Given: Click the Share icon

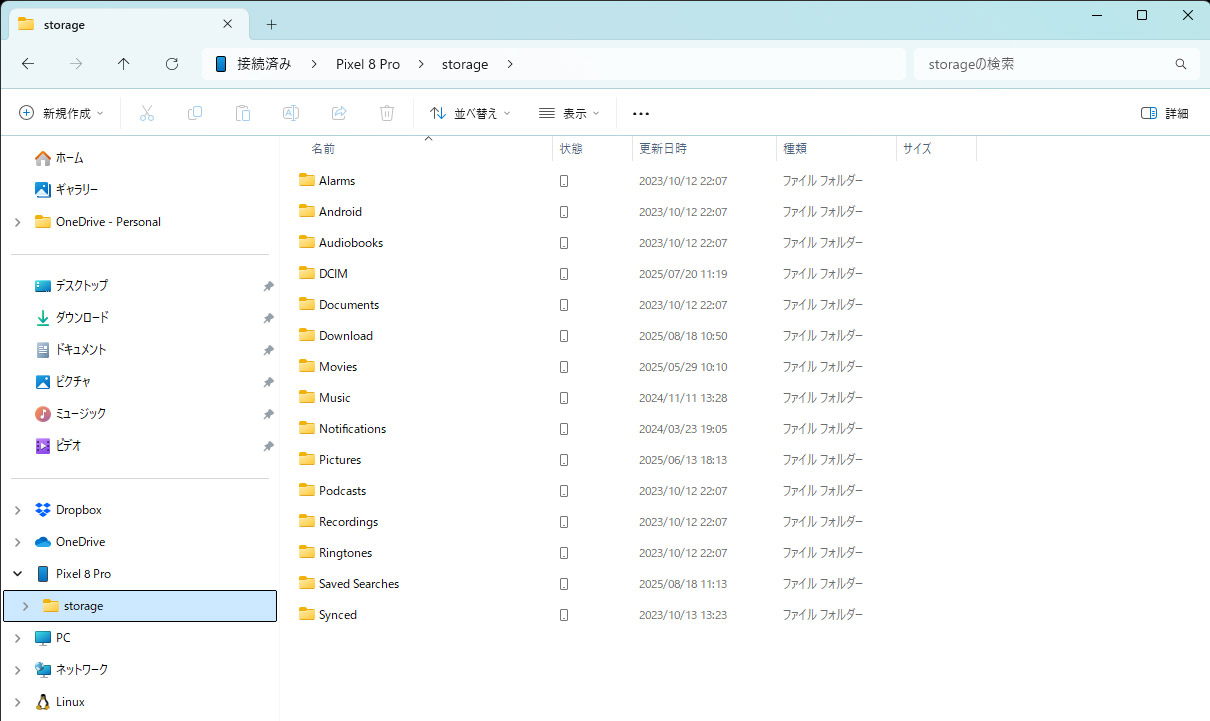Looking at the screenshot, I should tap(339, 113).
